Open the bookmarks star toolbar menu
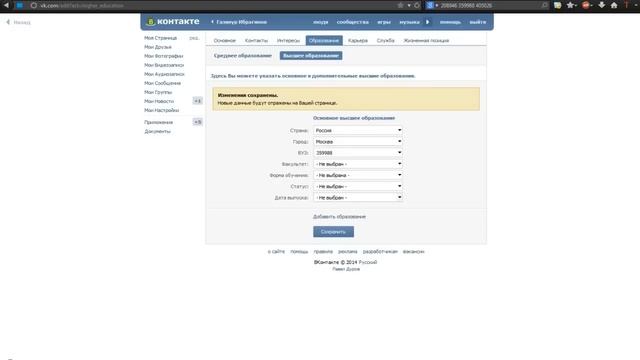 pyautogui.click(x=571, y=5)
